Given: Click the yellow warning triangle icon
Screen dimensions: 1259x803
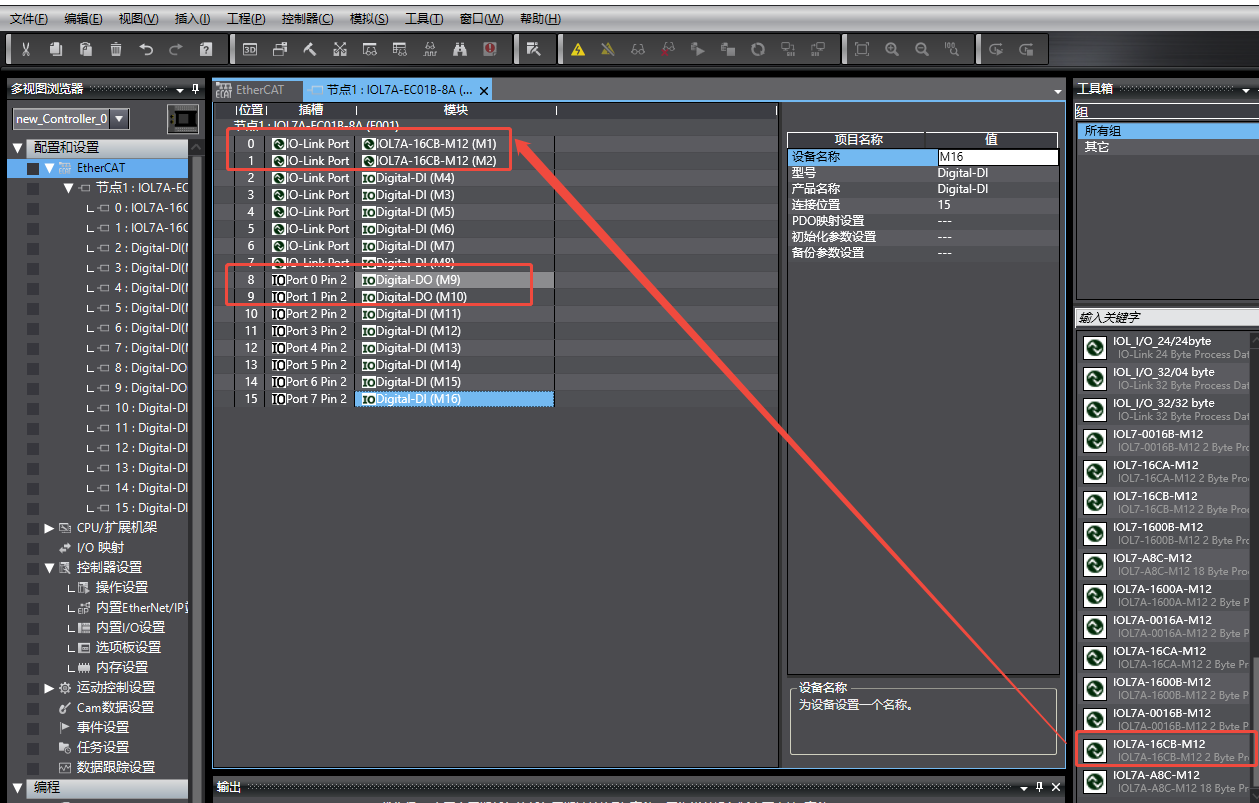Looking at the screenshot, I should tap(578, 49).
